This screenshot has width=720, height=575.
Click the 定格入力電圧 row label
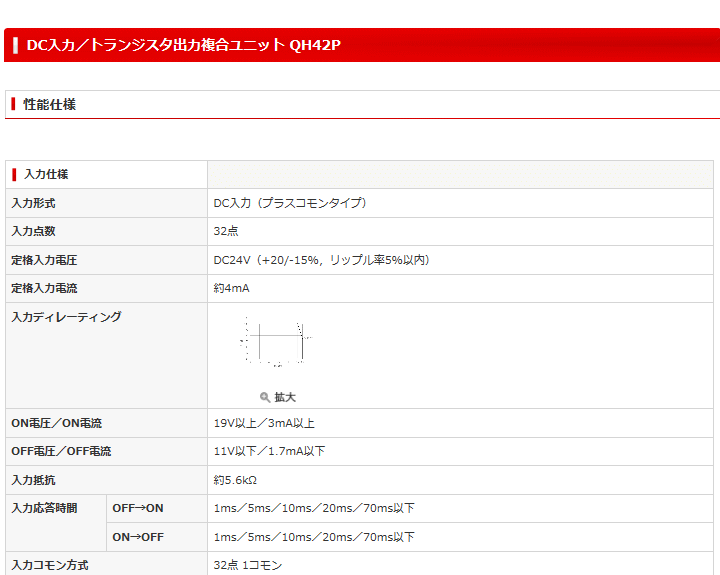coord(44,260)
